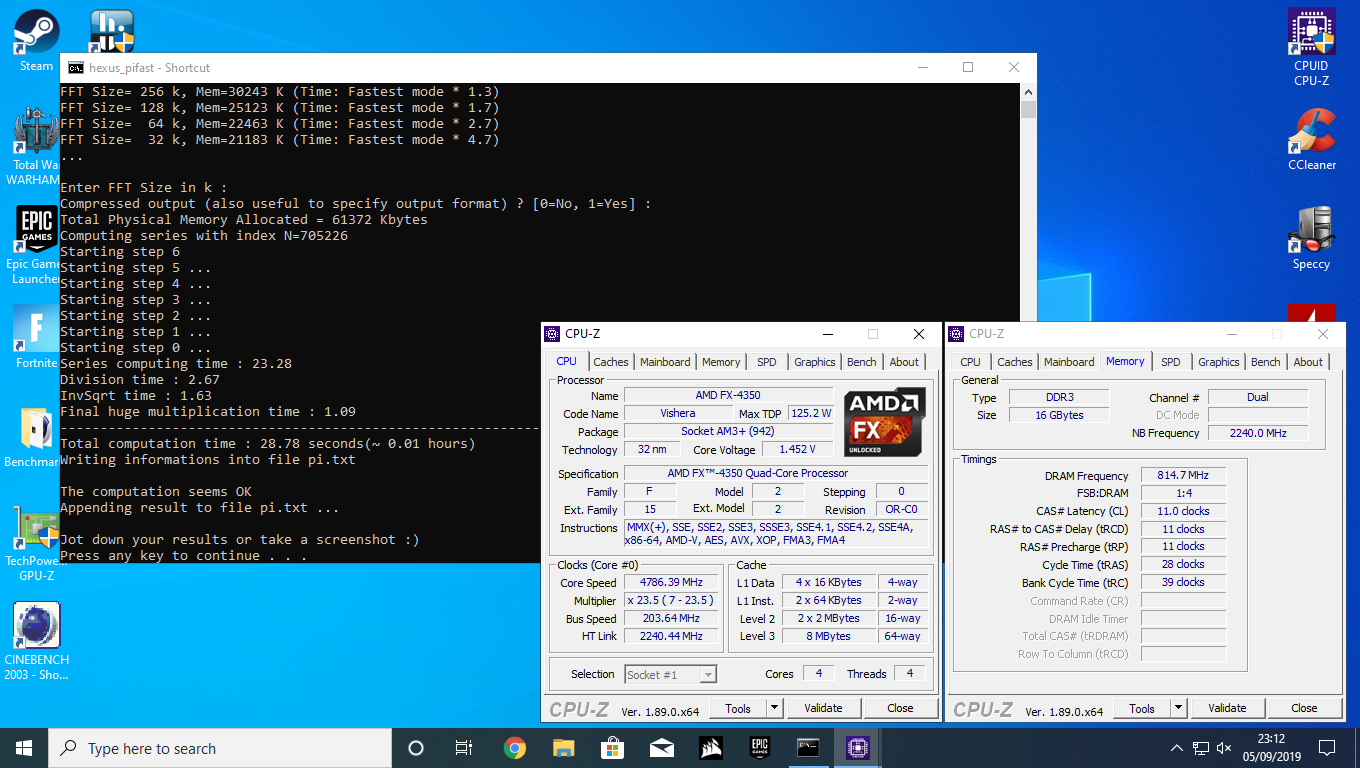The image size is (1360, 768).
Task: Open Cortana from the taskbar
Action: pyautogui.click(x=416, y=748)
